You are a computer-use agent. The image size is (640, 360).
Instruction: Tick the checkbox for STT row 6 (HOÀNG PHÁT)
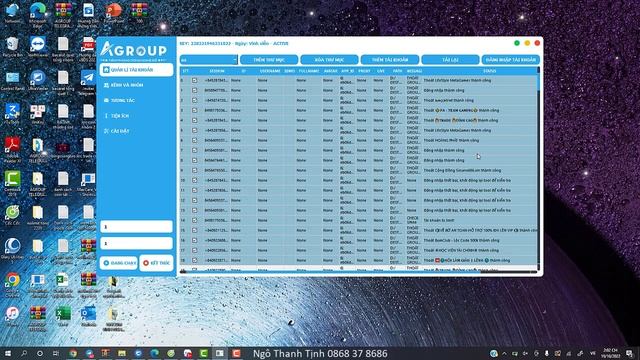pyautogui.click(x=194, y=140)
